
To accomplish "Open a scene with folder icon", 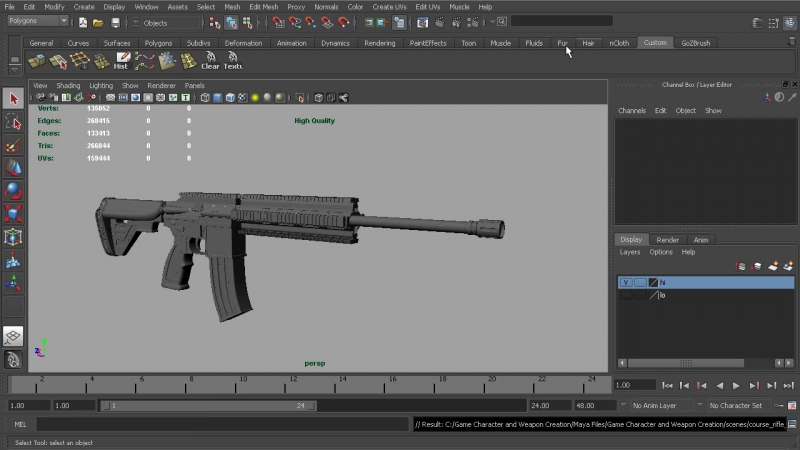I will pos(98,22).
